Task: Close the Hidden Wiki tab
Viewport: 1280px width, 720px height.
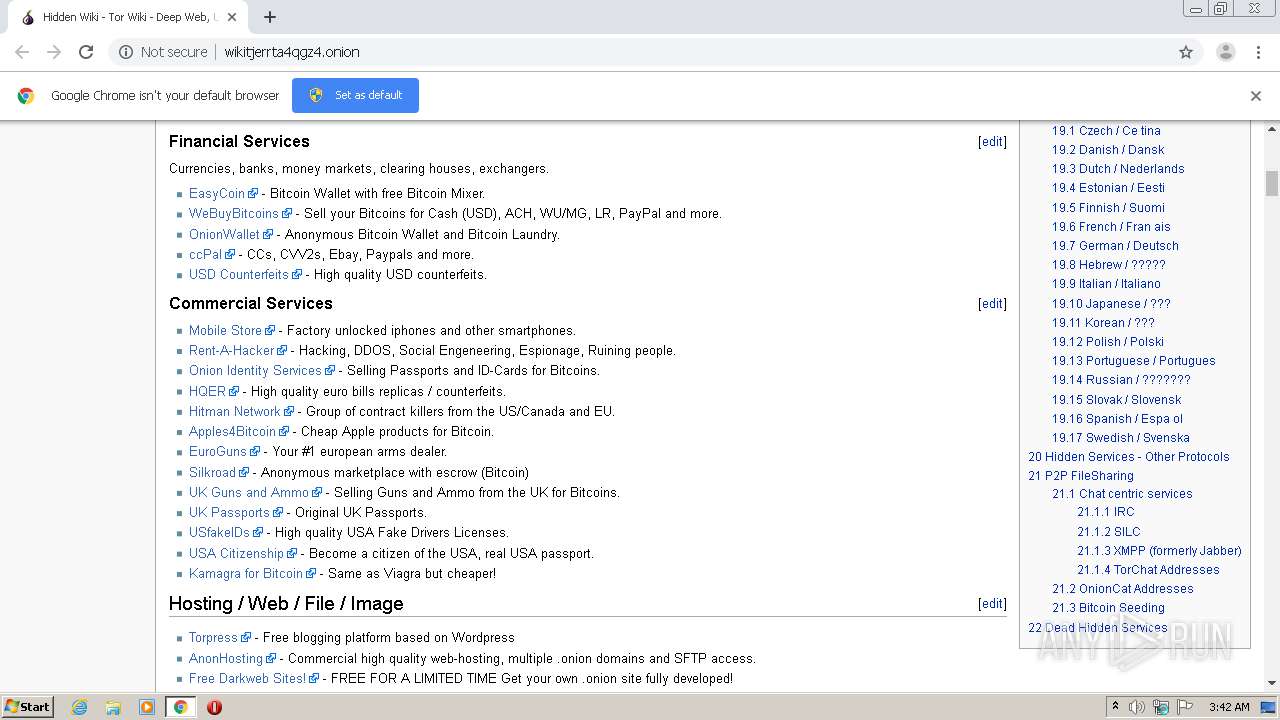Action: (232, 17)
